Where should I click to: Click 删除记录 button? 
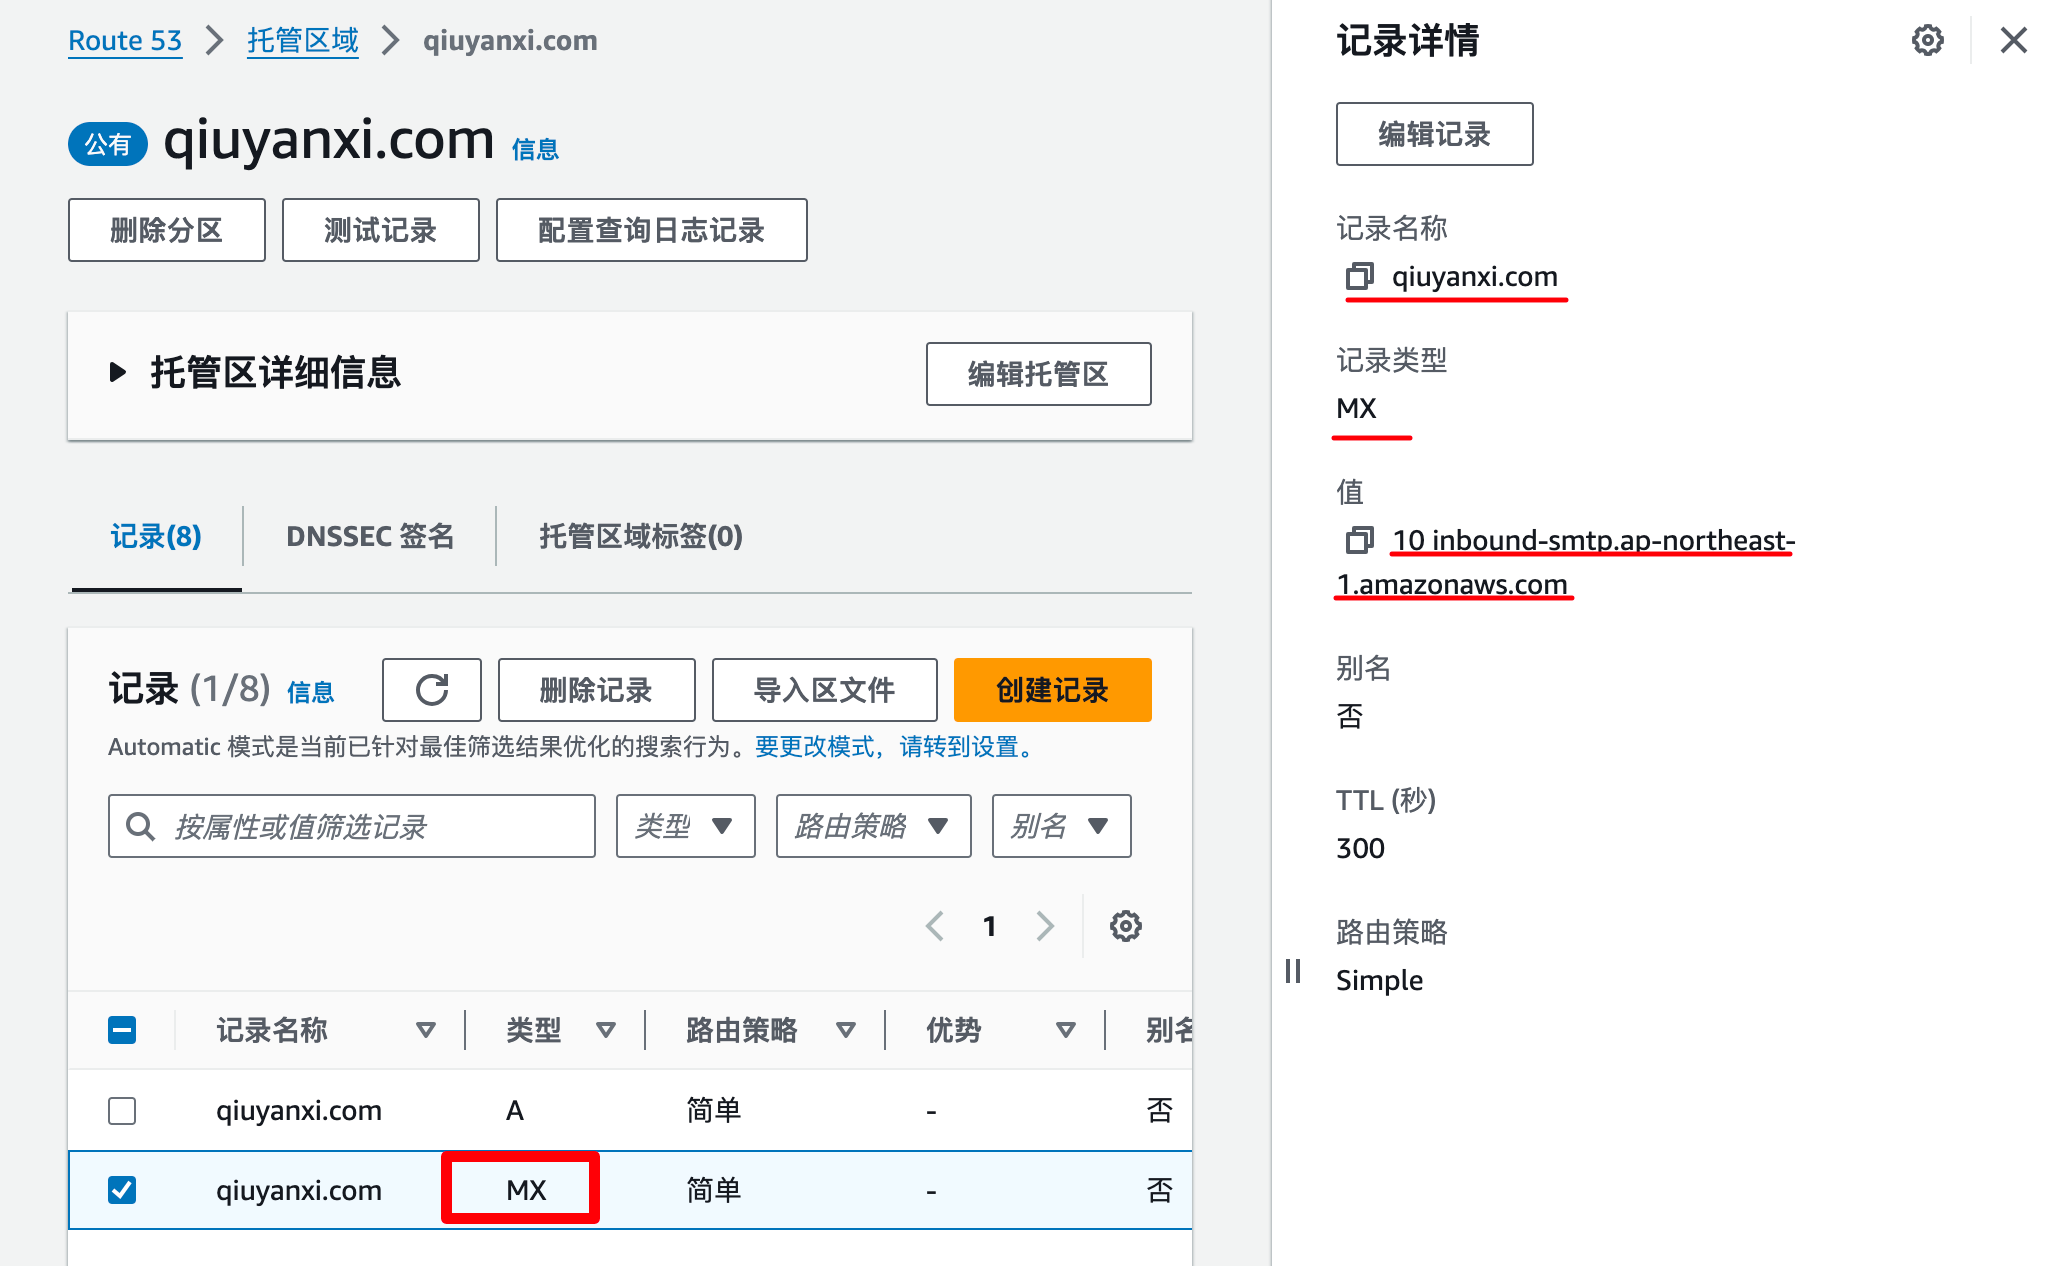click(597, 690)
